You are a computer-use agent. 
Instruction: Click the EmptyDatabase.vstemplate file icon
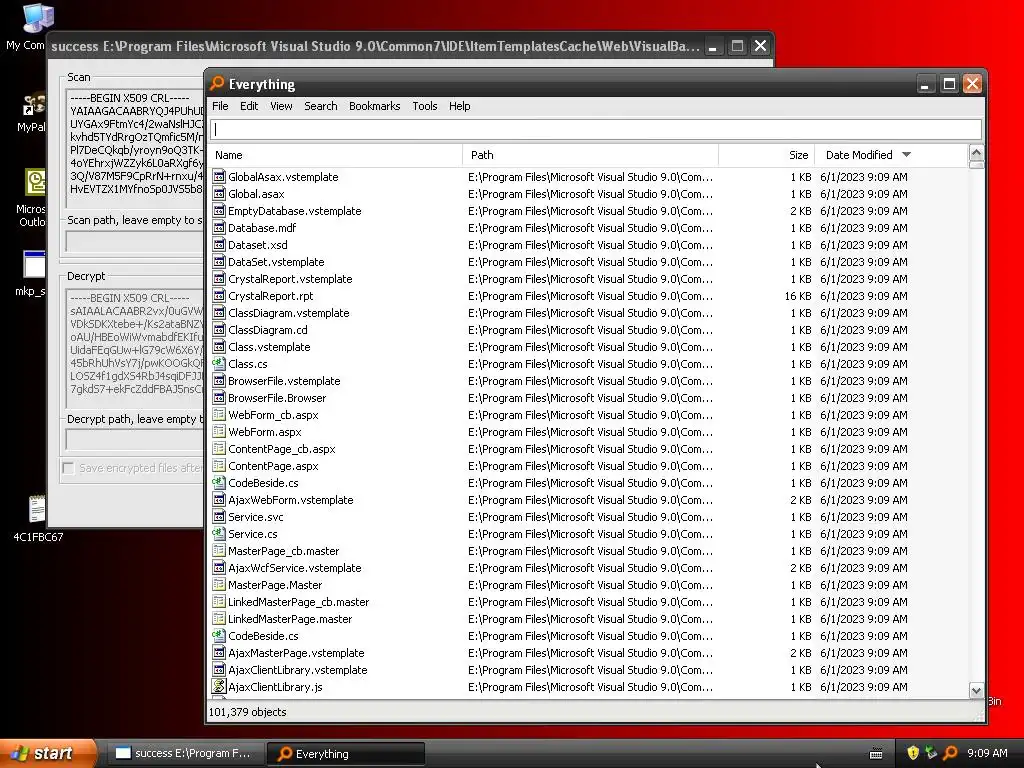(x=219, y=210)
